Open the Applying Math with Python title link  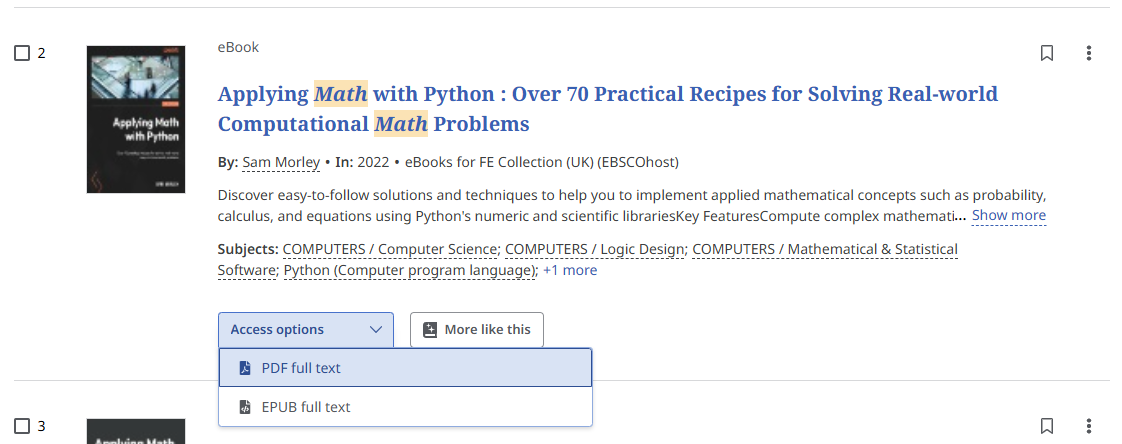click(x=607, y=94)
